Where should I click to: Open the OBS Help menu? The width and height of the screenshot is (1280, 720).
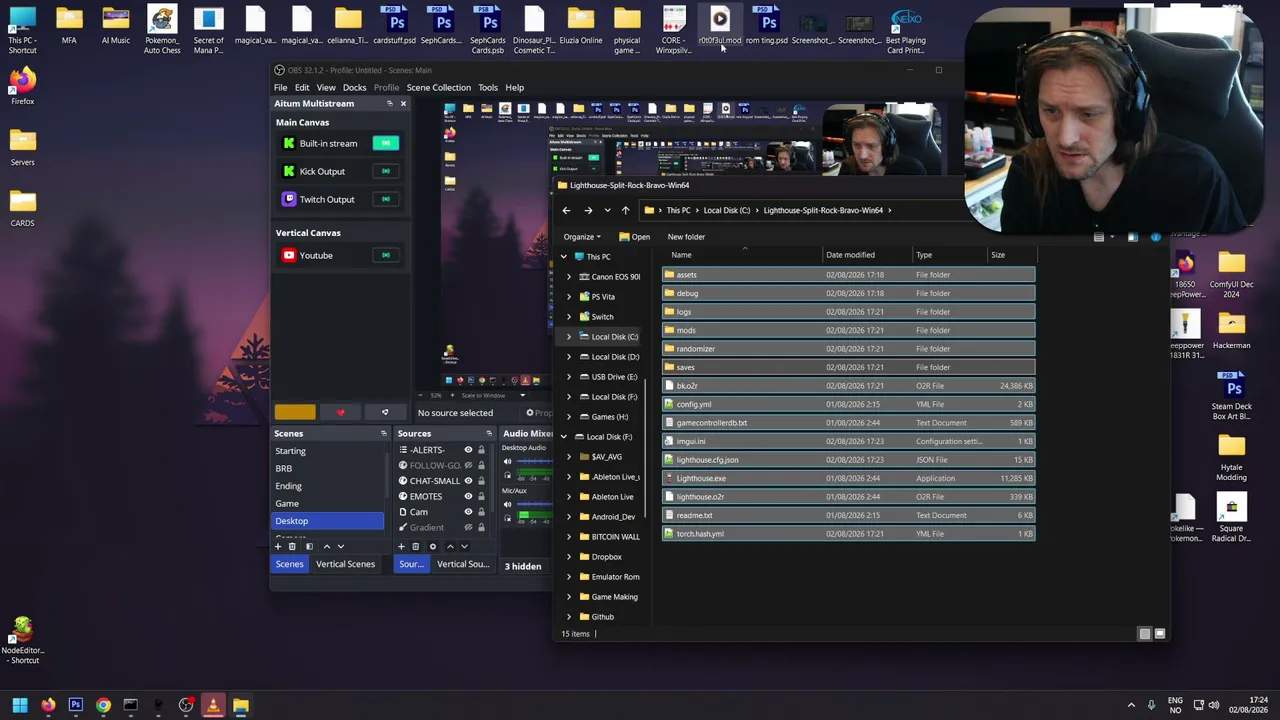tap(515, 87)
